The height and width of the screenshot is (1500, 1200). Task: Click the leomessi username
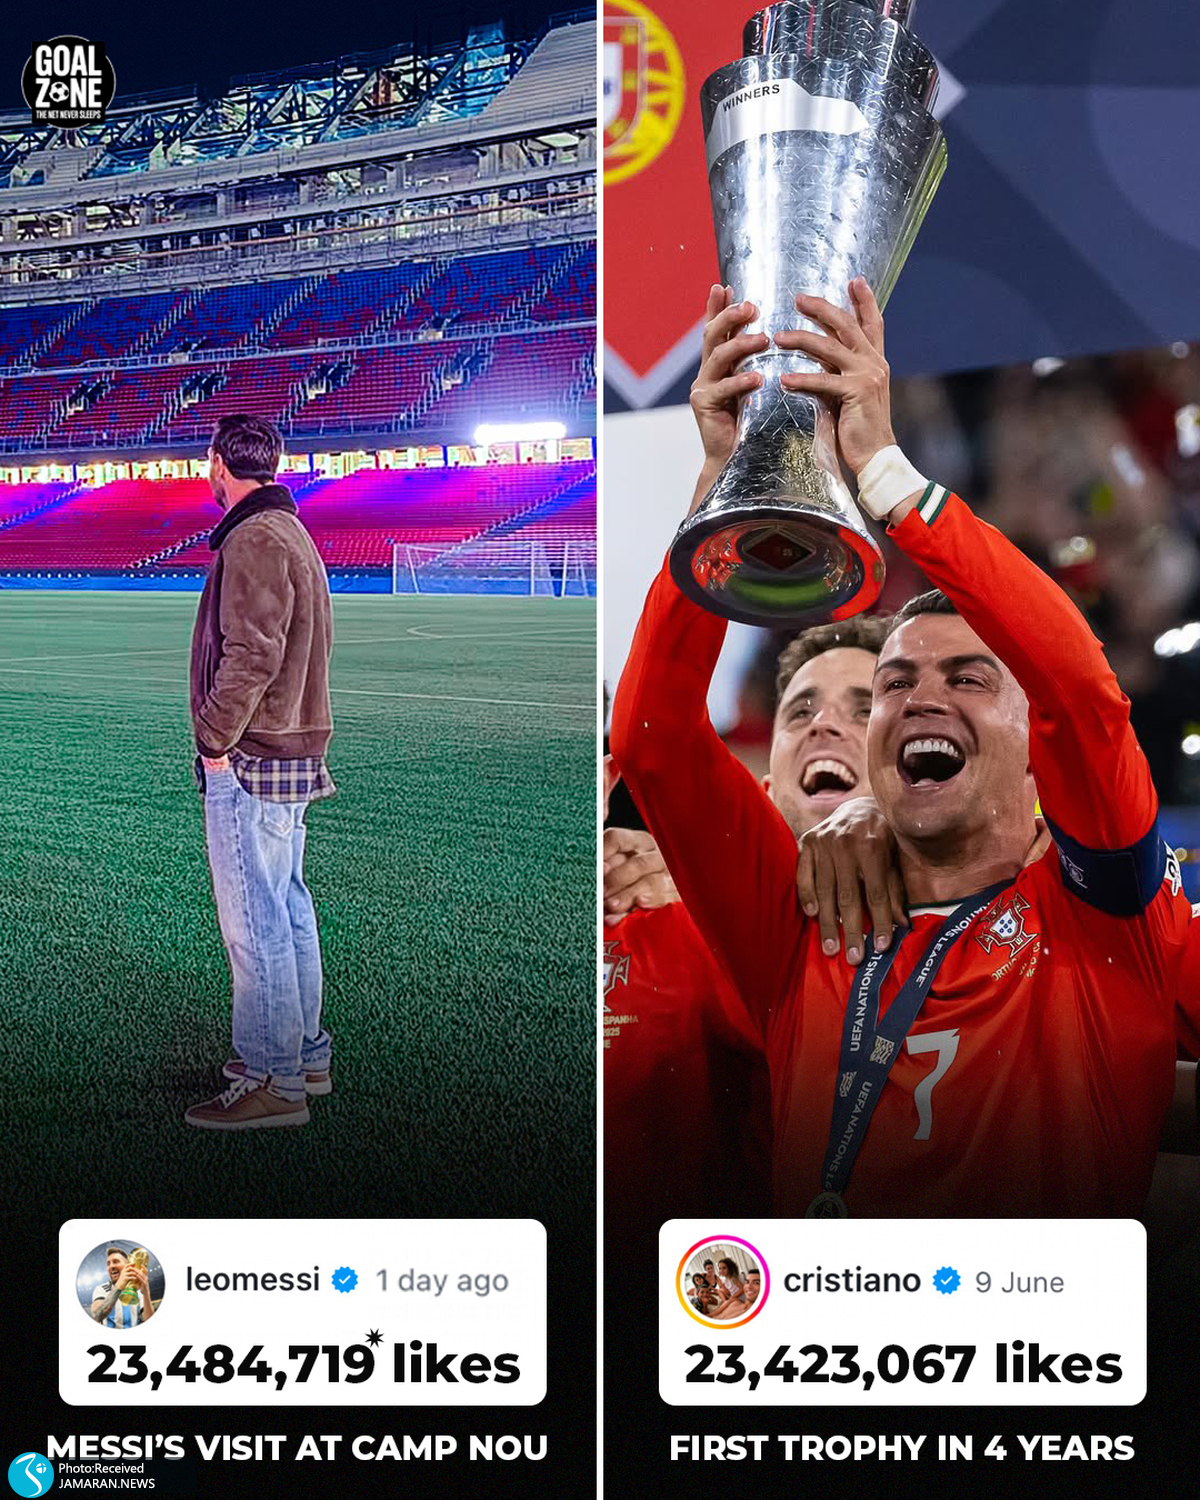(x=252, y=1279)
